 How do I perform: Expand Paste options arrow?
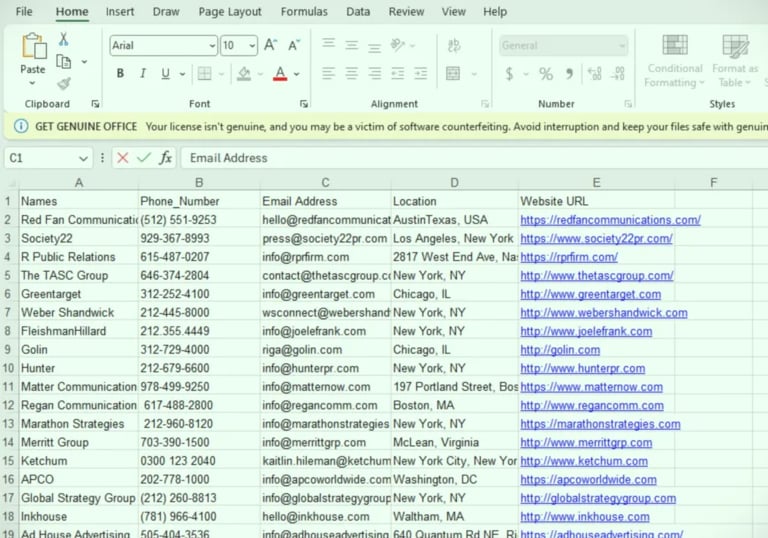click(x=32, y=83)
